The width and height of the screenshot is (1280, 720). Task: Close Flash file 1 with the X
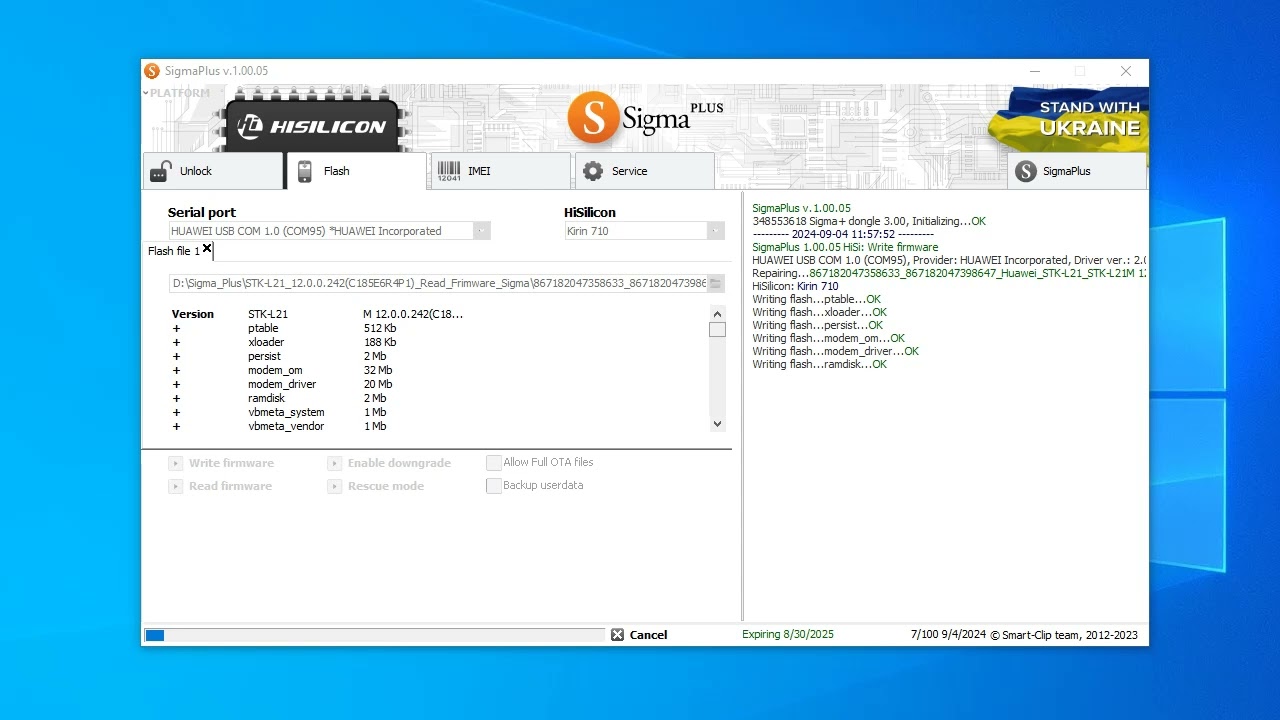coord(207,249)
